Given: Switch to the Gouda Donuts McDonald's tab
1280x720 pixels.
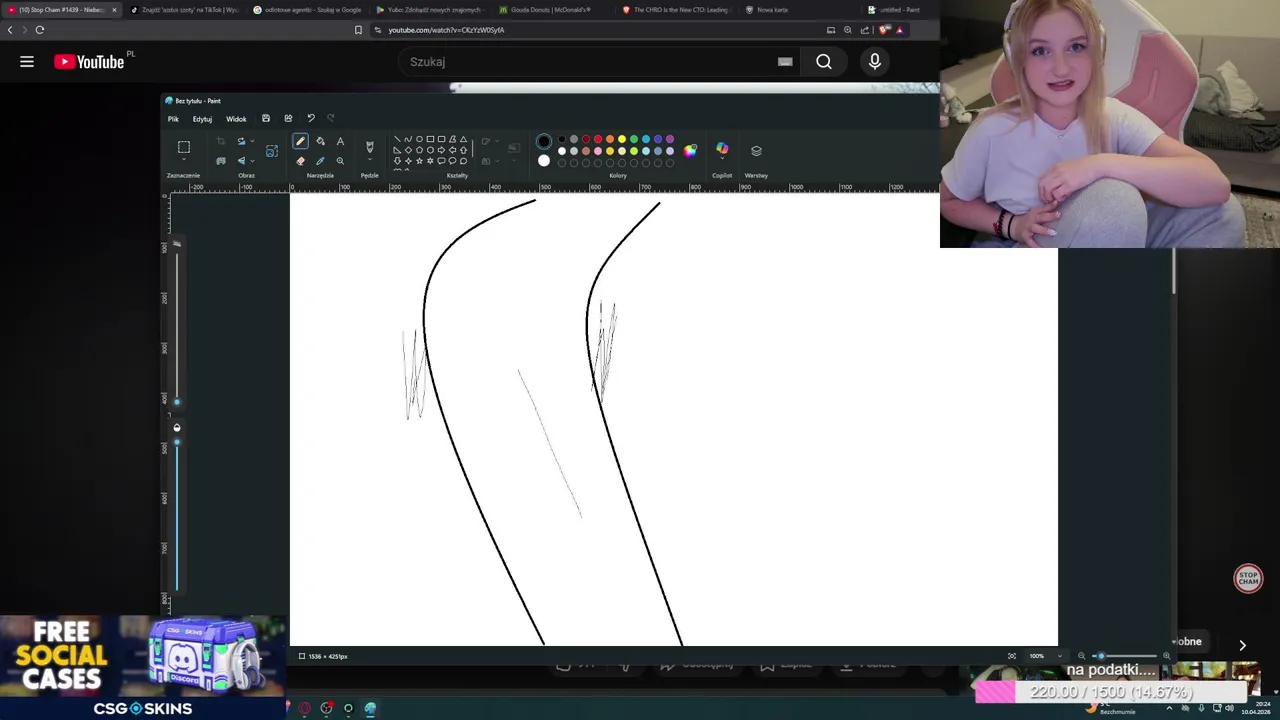Looking at the screenshot, I should pyautogui.click(x=551, y=10).
